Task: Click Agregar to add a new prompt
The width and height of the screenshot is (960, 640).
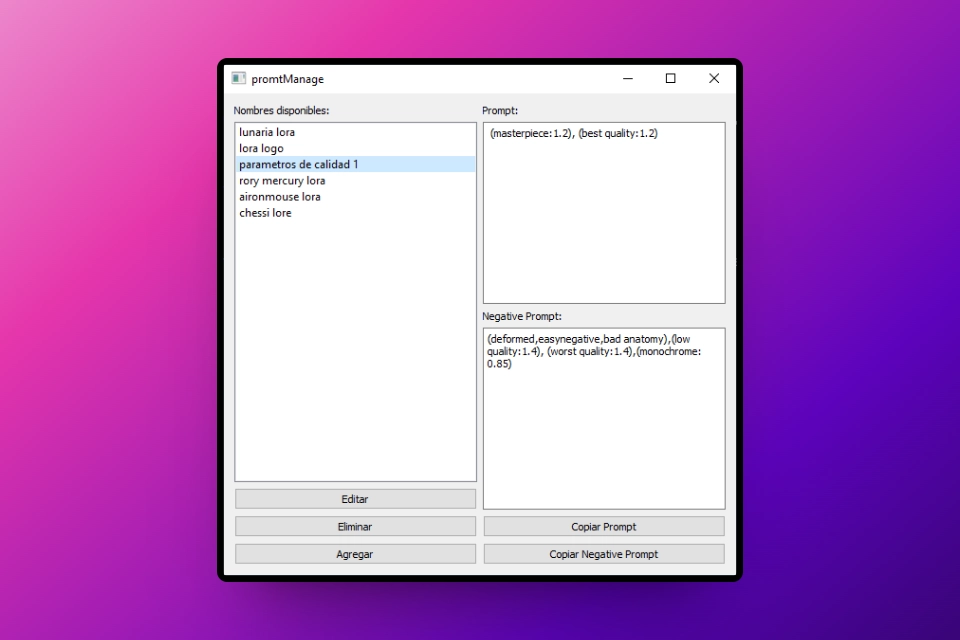Action: click(355, 553)
